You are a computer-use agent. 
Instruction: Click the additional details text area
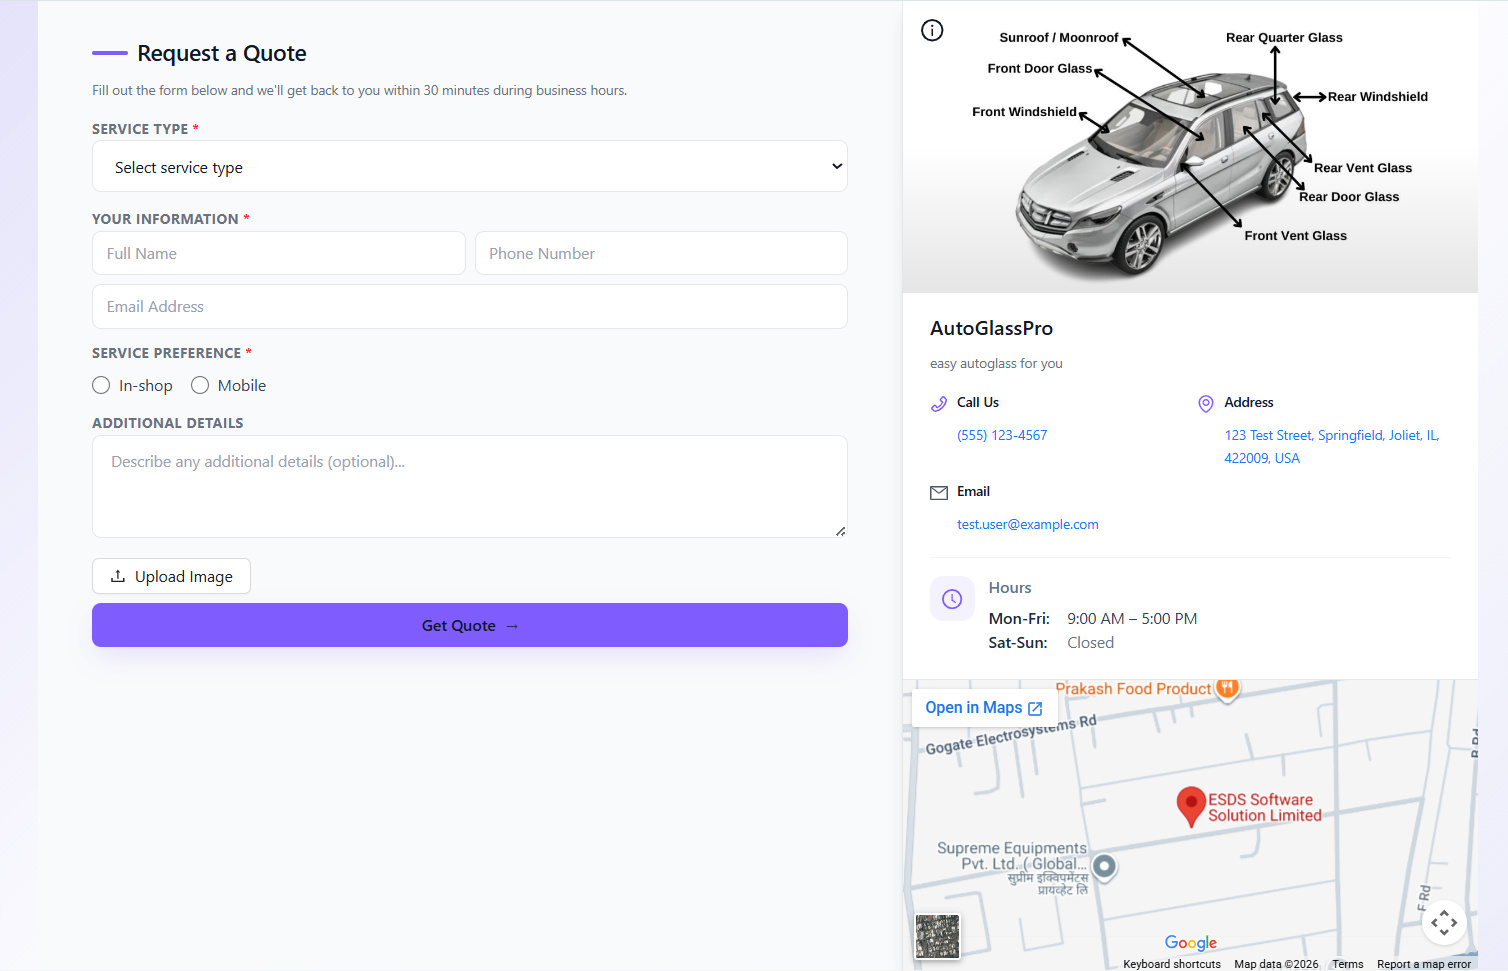pyautogui.click(x=470, y=486)
